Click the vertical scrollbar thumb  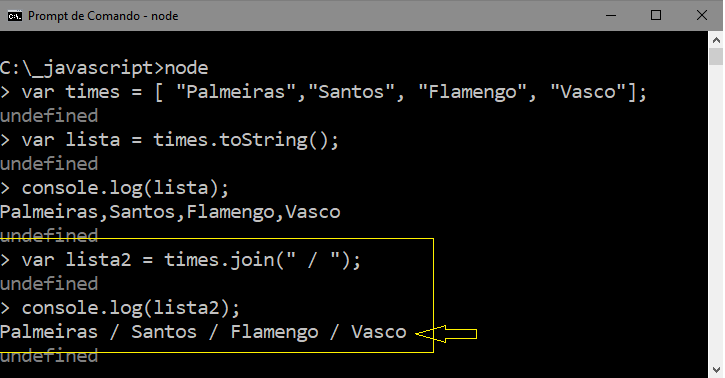[716, 57]
